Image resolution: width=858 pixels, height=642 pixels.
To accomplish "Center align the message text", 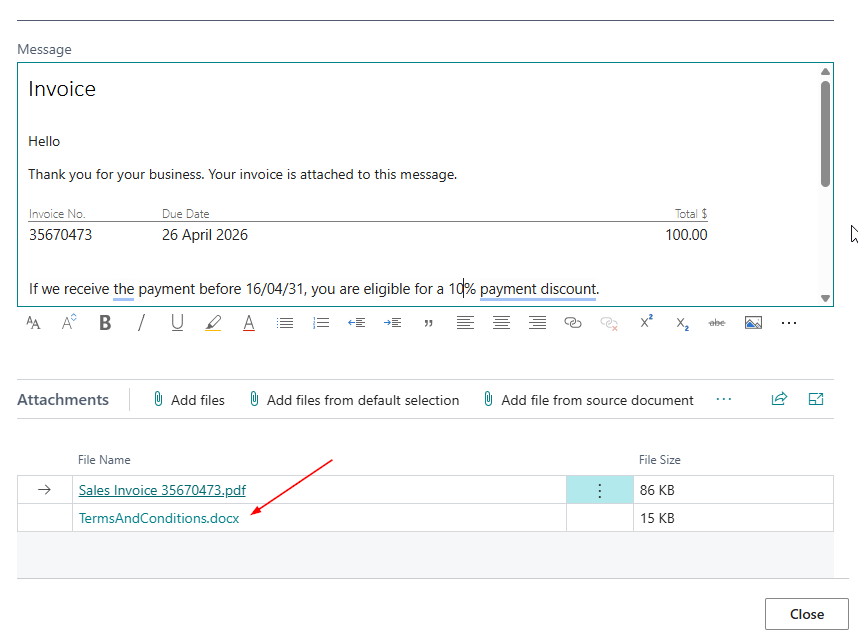I will pos(501,323).
